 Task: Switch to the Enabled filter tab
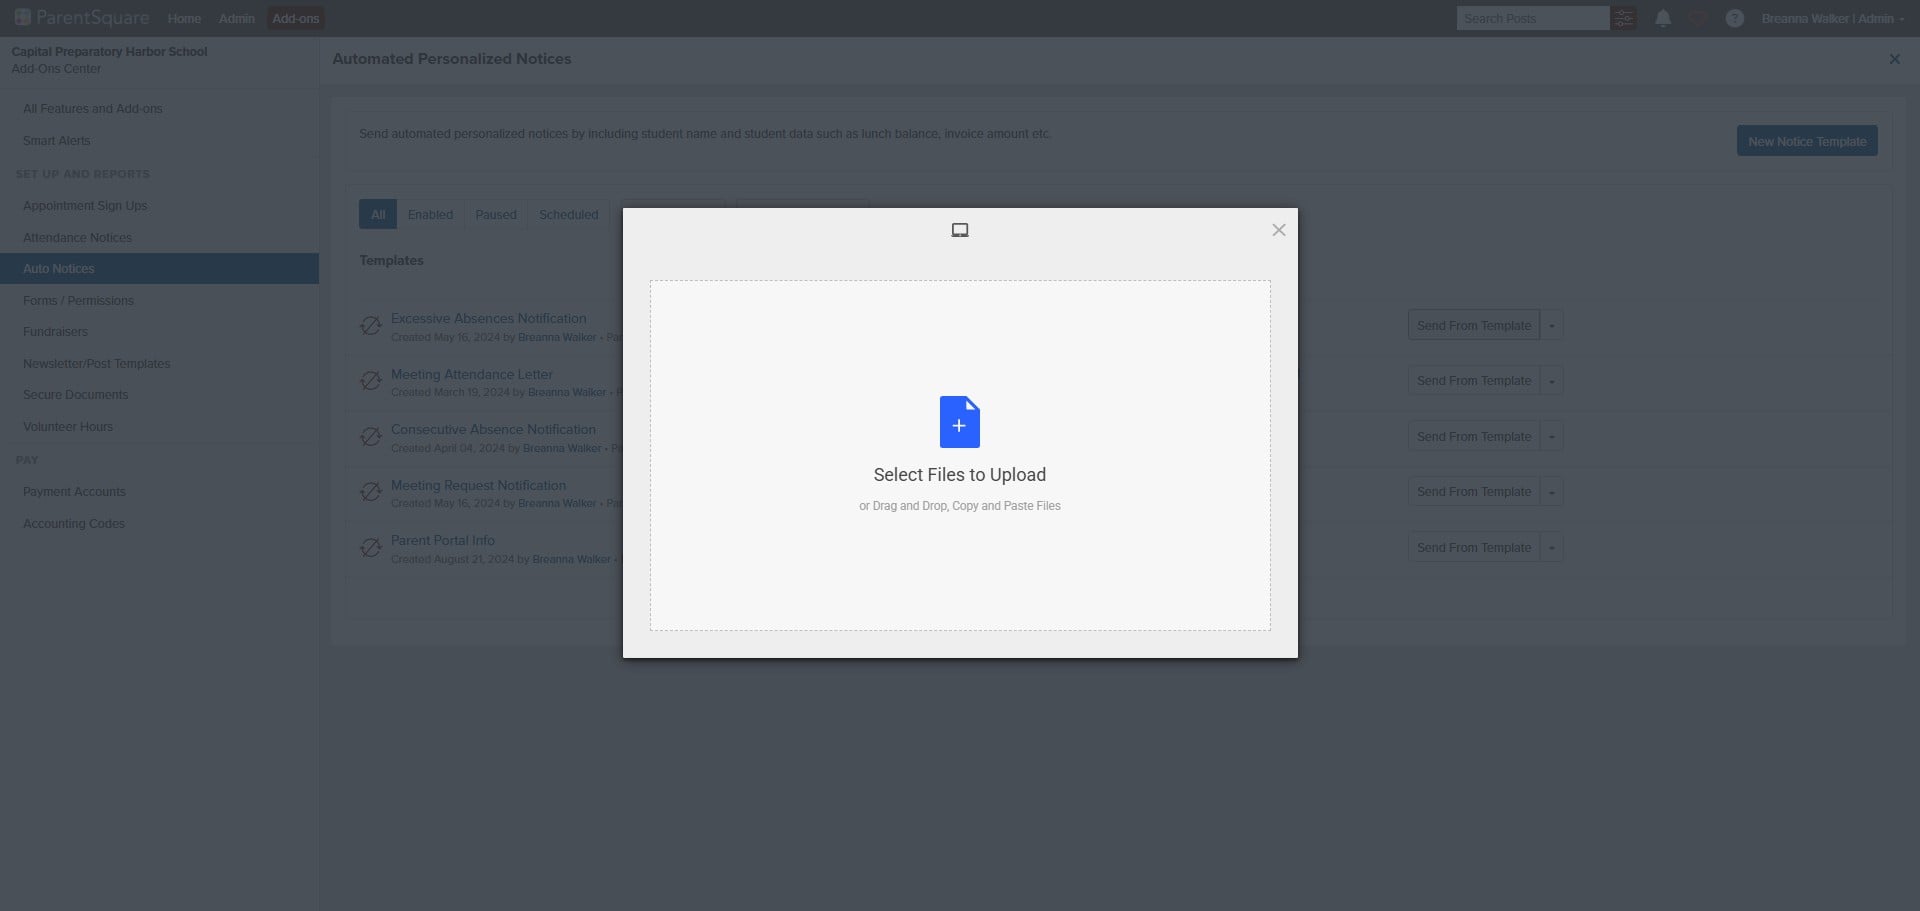430,214
